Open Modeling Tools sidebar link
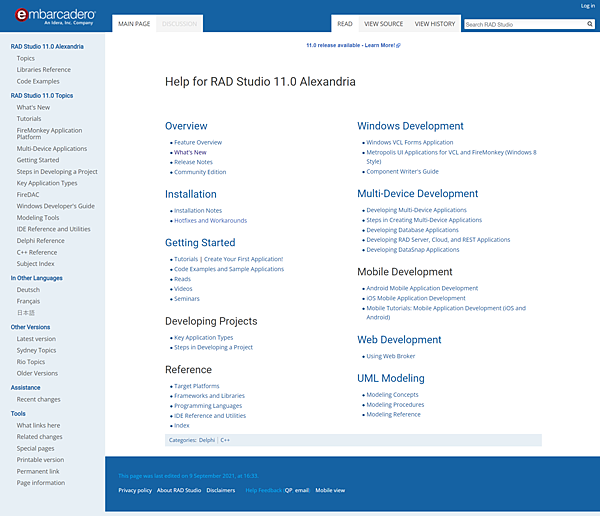Screen dimensions: 600x516 click(x=38, y=217)
